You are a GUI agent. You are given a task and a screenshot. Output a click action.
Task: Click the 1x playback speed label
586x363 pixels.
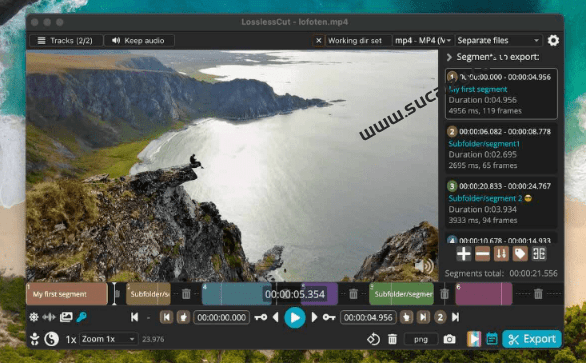pyautogui.click(x=71, y=339)
